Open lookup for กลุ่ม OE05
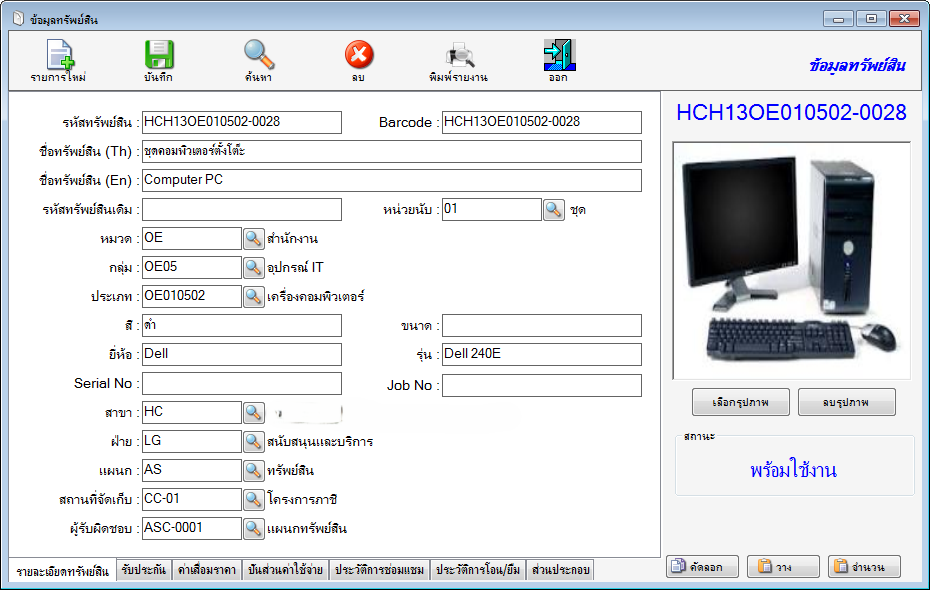Image resolution: width=930 pixels, height=590 pixels. click(253, 267)
